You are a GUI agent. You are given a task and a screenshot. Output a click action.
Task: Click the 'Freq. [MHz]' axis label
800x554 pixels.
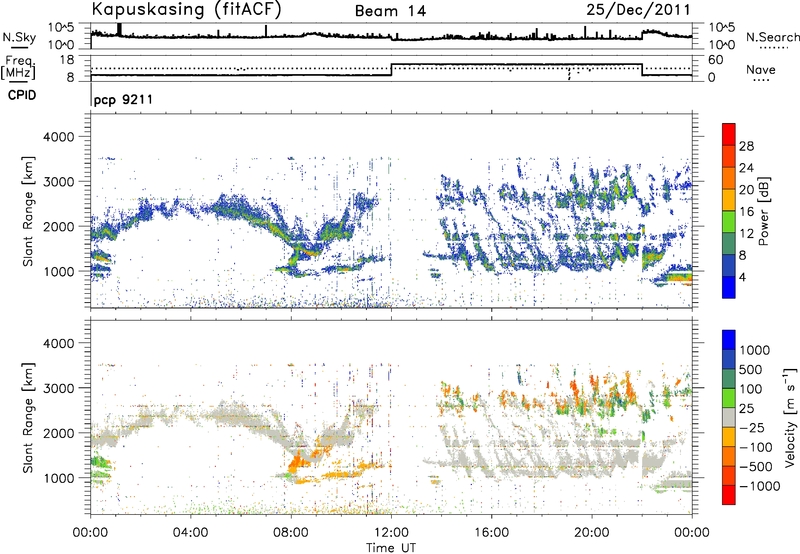(x=18, y=68)
